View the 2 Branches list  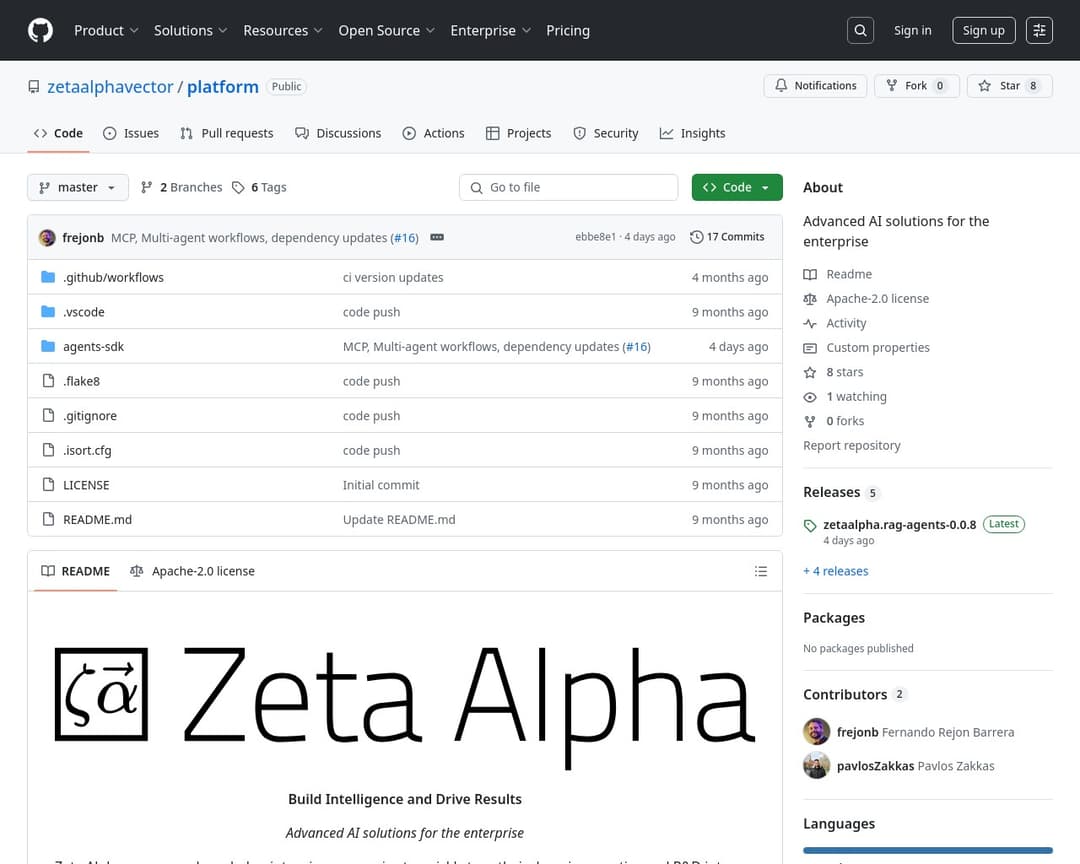[x=182, y=187]
